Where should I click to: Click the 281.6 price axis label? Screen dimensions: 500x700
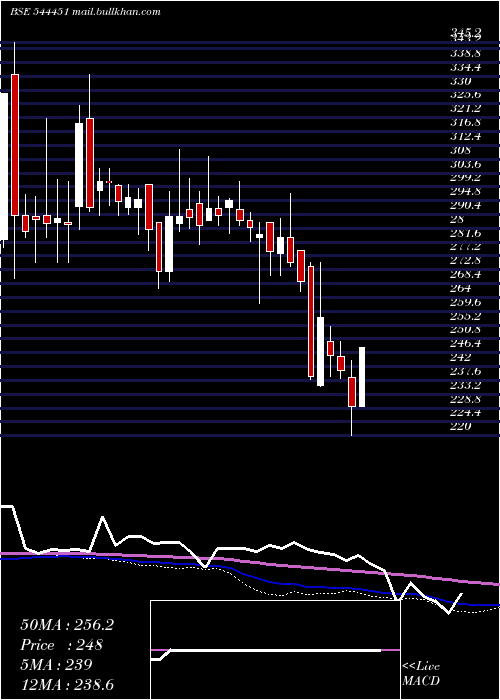pos(466,233)
